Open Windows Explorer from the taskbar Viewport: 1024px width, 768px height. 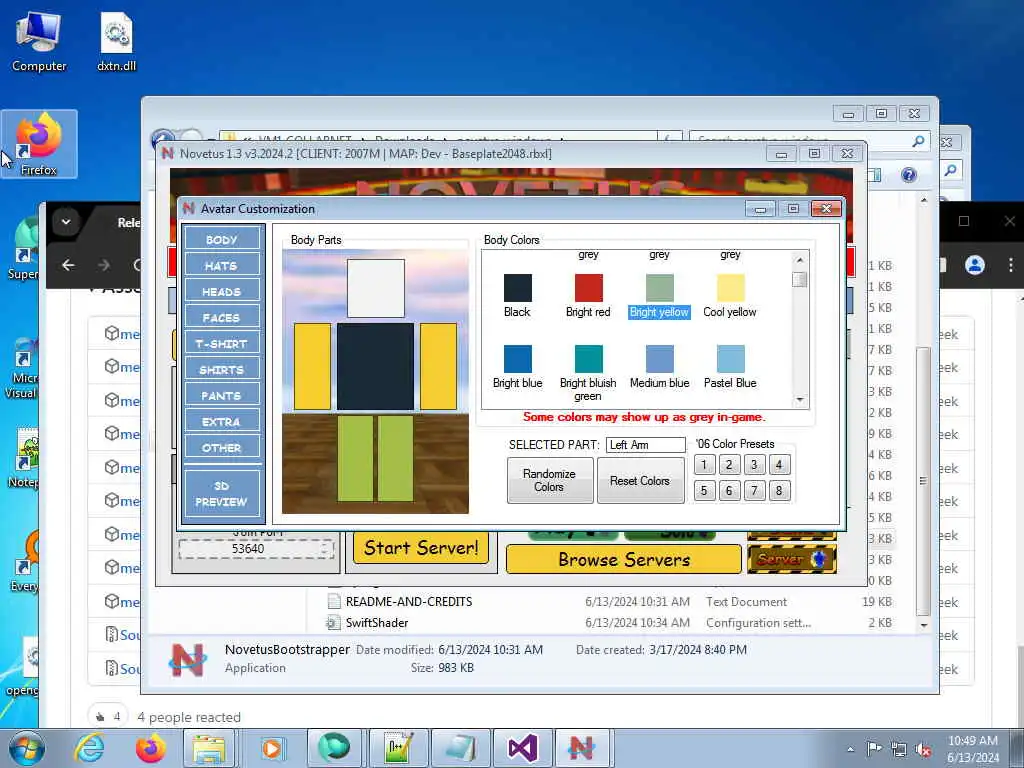coord(209,748)
